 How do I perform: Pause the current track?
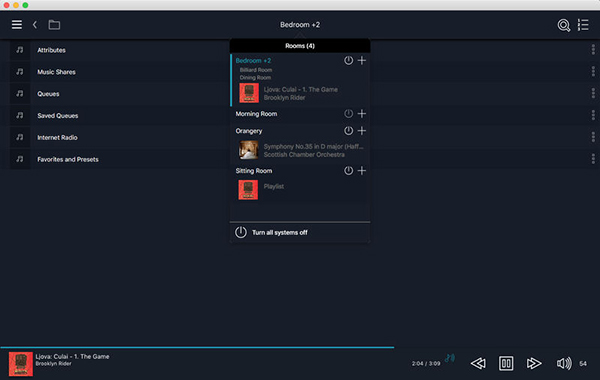pos(506,363)
